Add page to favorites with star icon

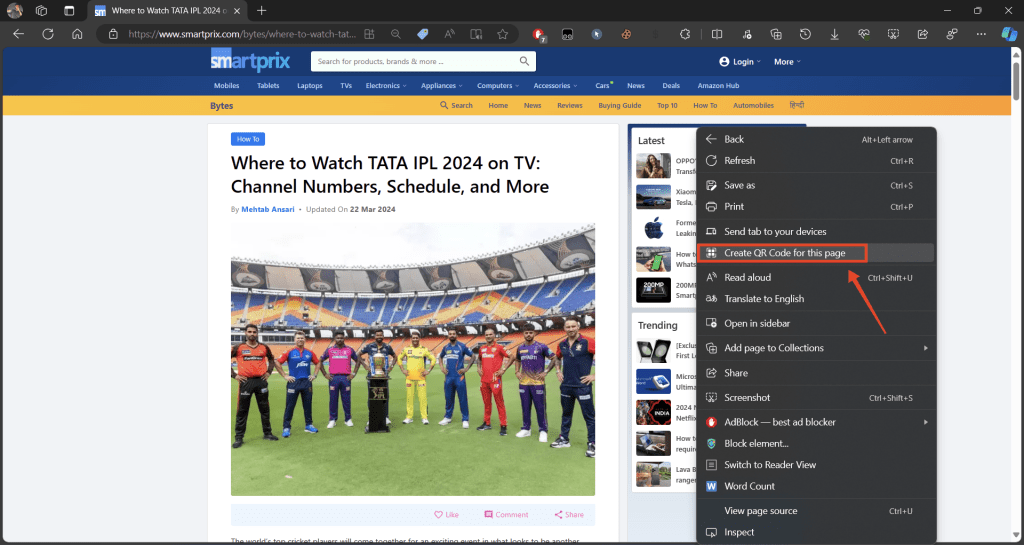coord(502,34)
